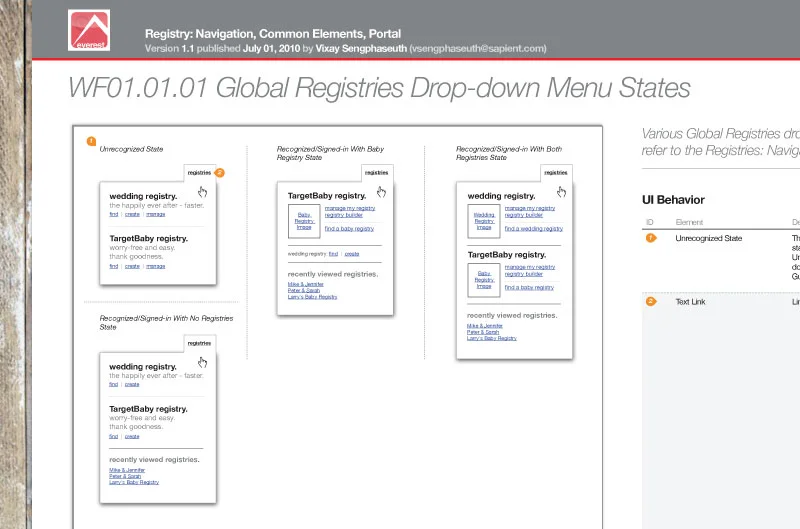
Task: Click TargetBaby create link in Unrecognized State
Action: [x=132, y=266]
